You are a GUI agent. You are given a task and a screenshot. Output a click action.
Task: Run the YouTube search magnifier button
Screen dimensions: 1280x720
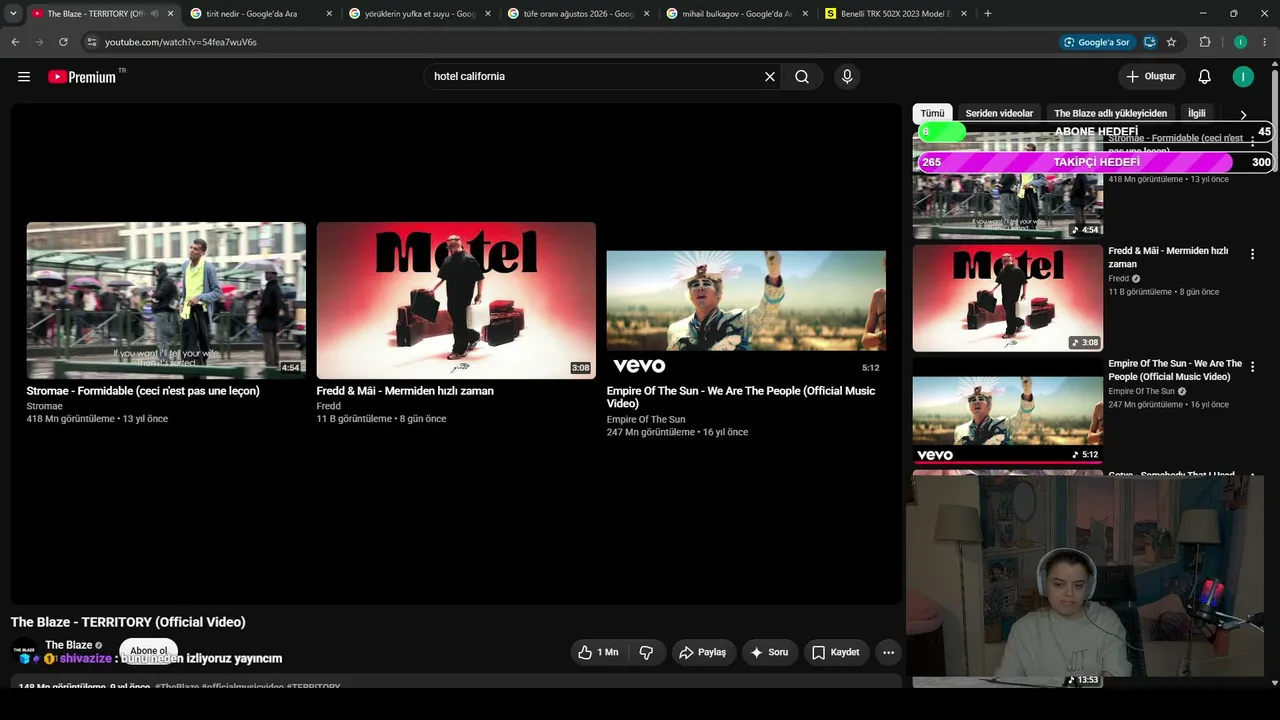[802, 77]
